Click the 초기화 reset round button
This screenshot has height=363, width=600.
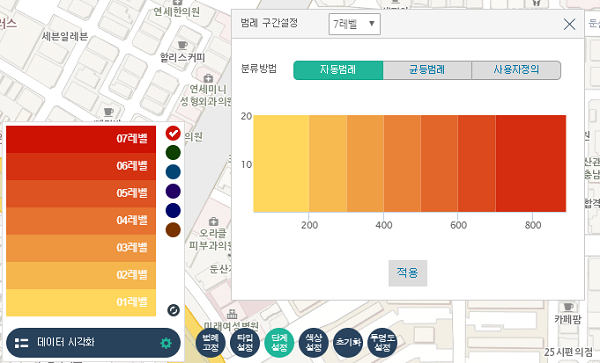[348, 342]
